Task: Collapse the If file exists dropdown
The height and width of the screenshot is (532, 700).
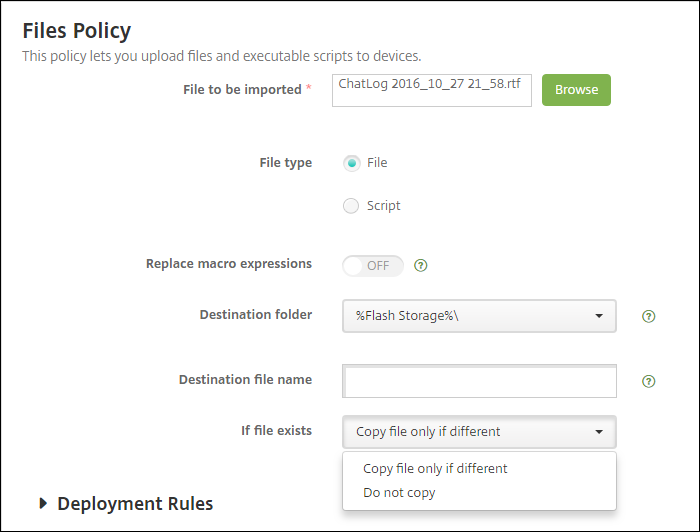Action: 478,432
